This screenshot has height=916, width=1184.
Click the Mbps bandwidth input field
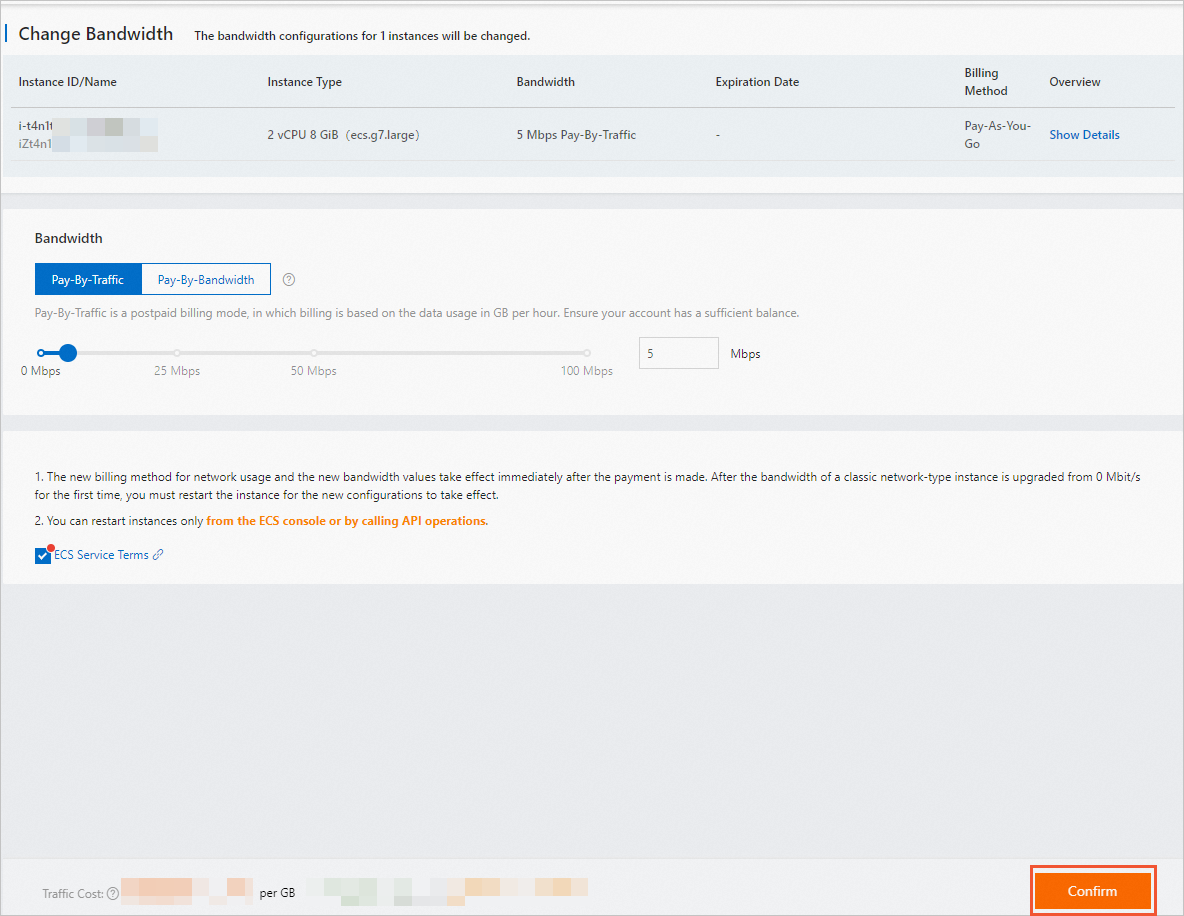point(679,353)
